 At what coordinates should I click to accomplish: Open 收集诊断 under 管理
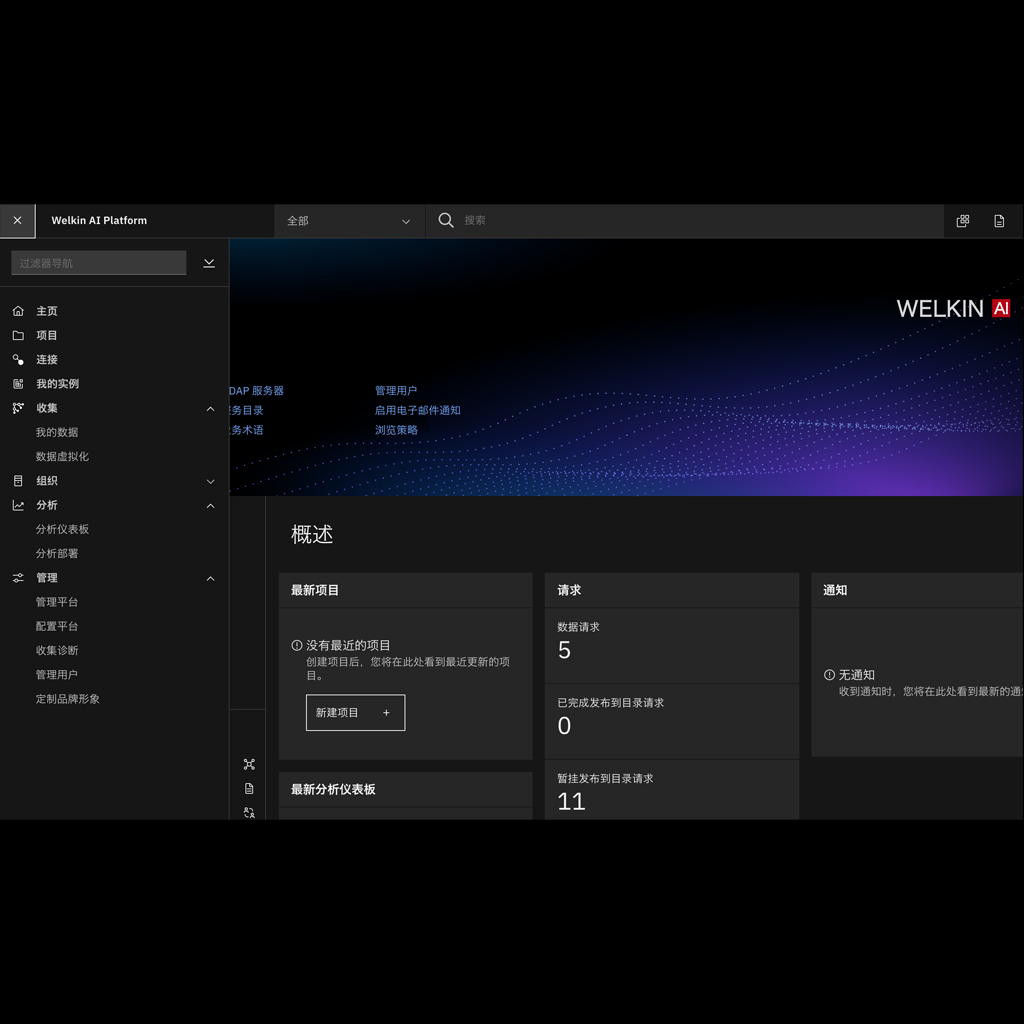click(x=57, y=650)
